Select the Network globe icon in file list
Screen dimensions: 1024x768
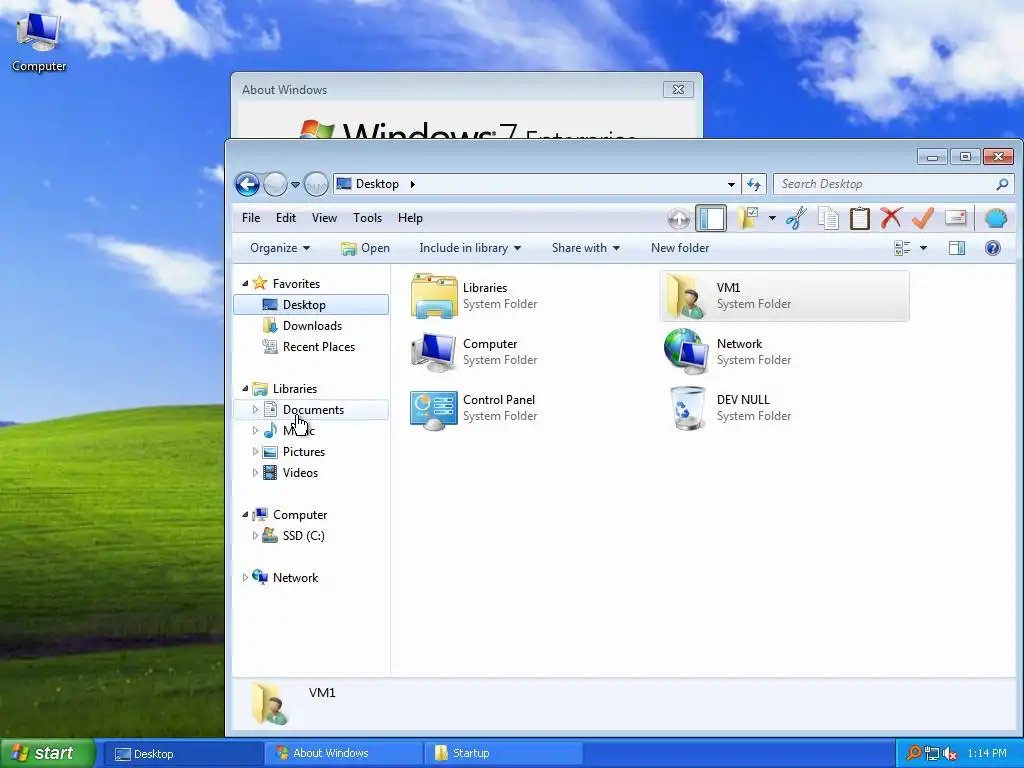(x=686, y=352)
